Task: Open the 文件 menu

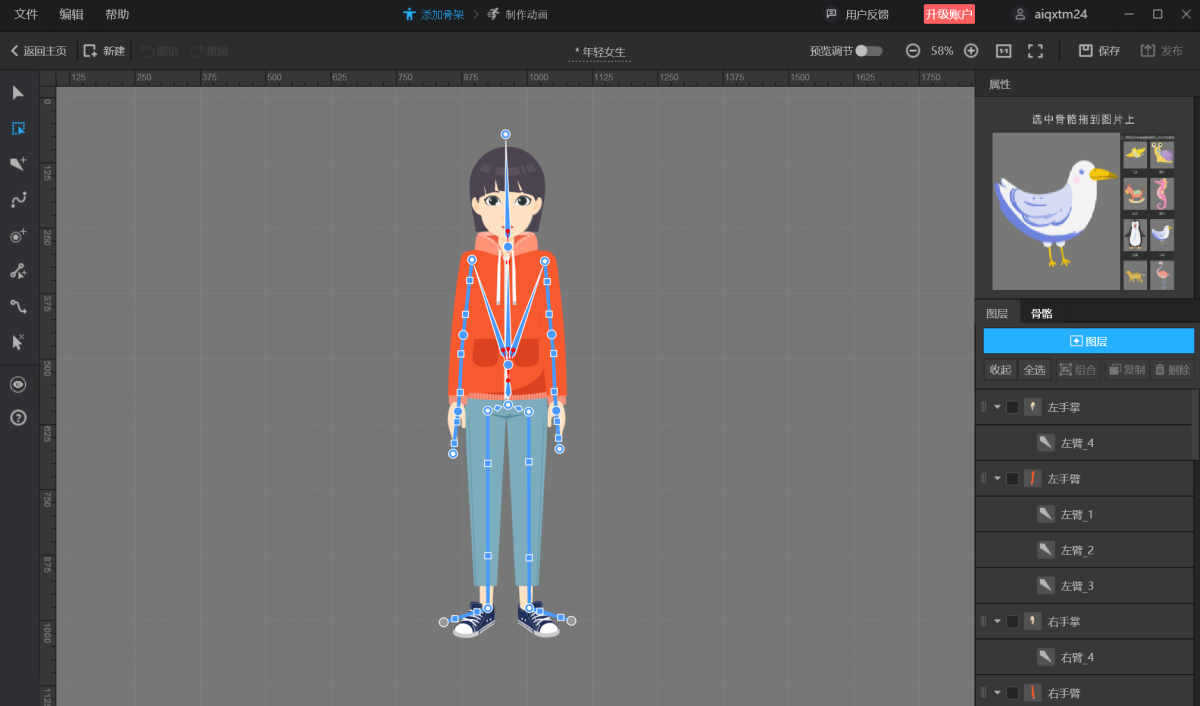Action: (26, 14)
